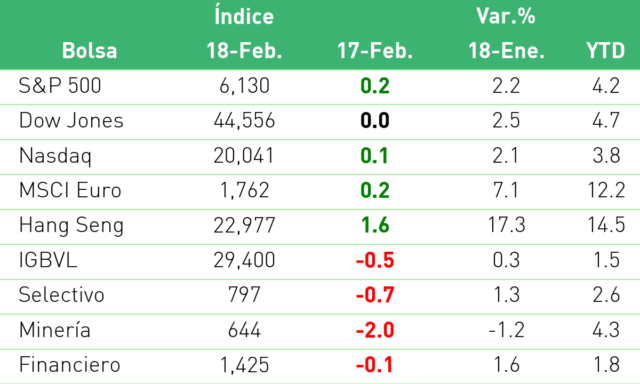Select the Minería row label

tap(55, 330)
